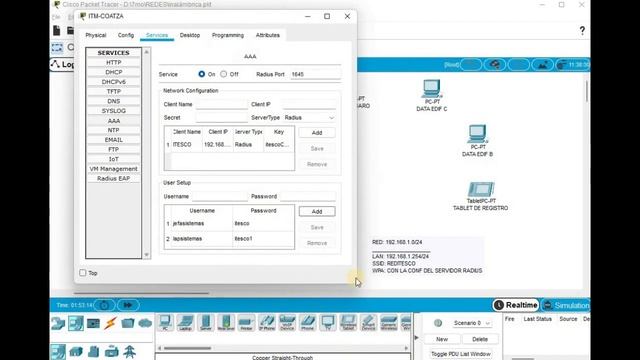640x360 pixels.
Task: Open the DHCP service
Action: click(113, 72)
